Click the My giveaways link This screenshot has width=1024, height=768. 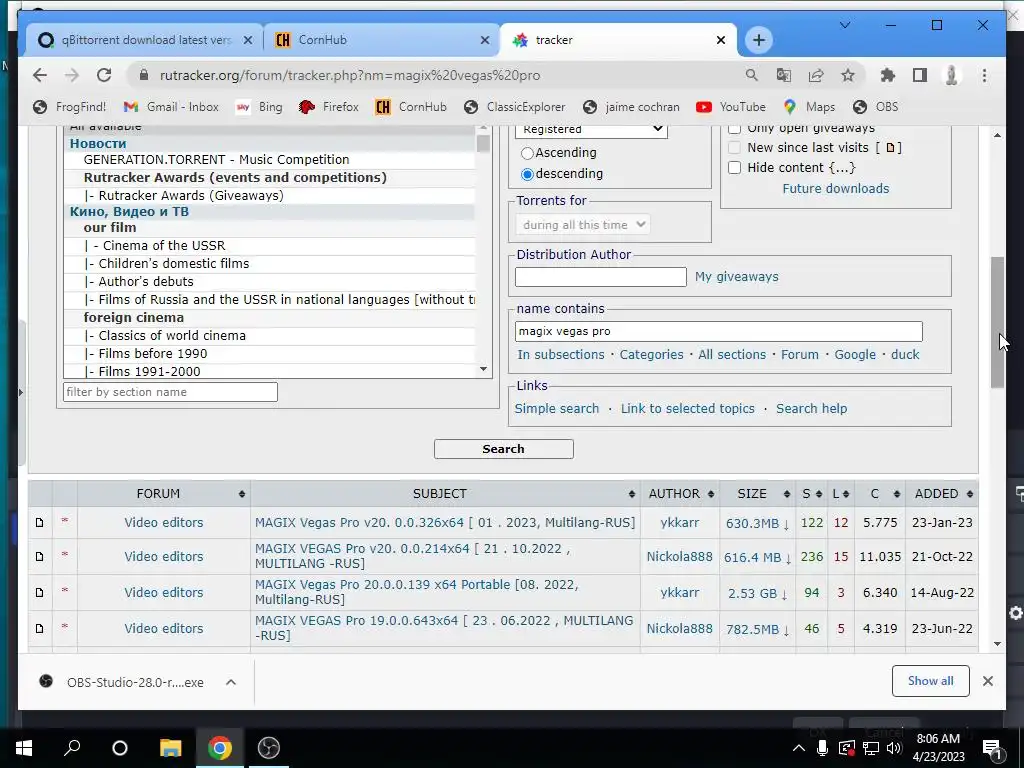point(737,276)
